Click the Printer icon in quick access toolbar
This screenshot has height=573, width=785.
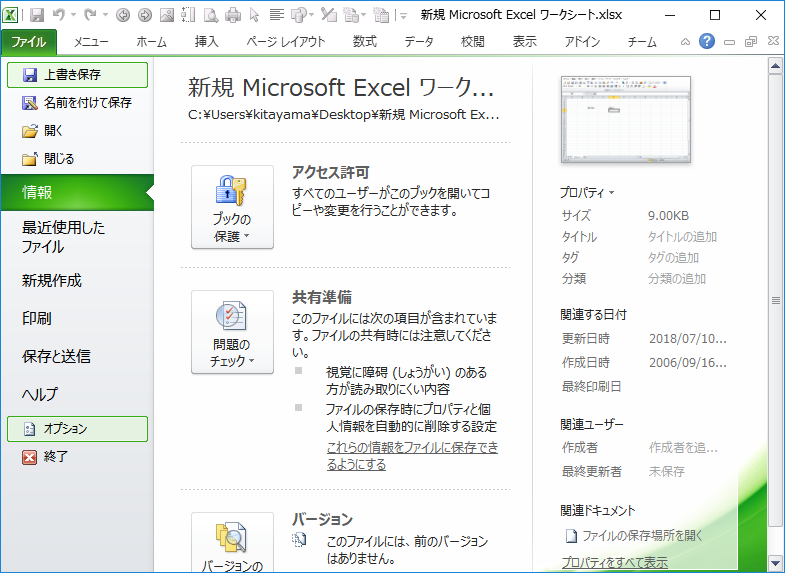coord(233,16)
